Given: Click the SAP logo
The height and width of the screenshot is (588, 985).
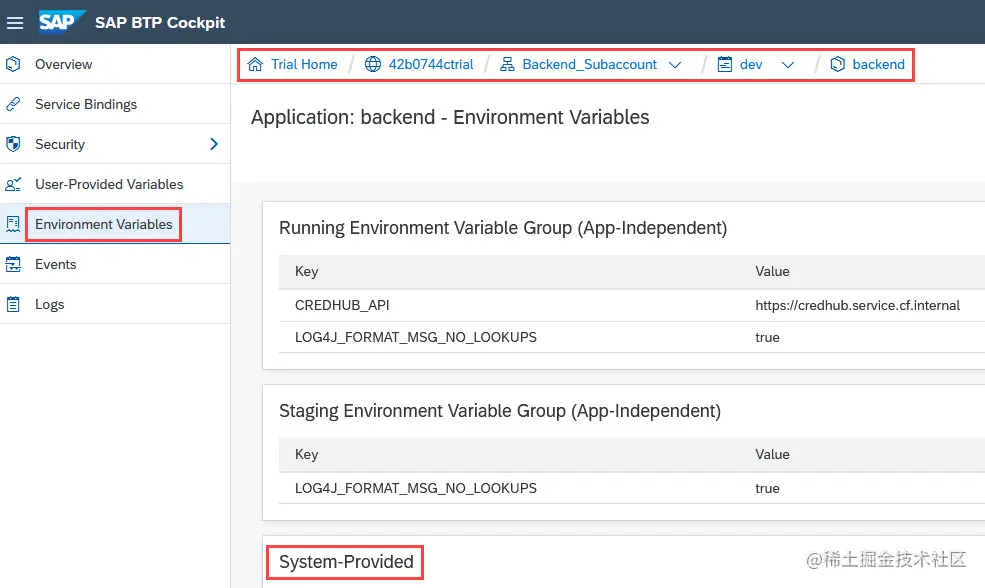Looking at the screenshot, I should (61, 22).
